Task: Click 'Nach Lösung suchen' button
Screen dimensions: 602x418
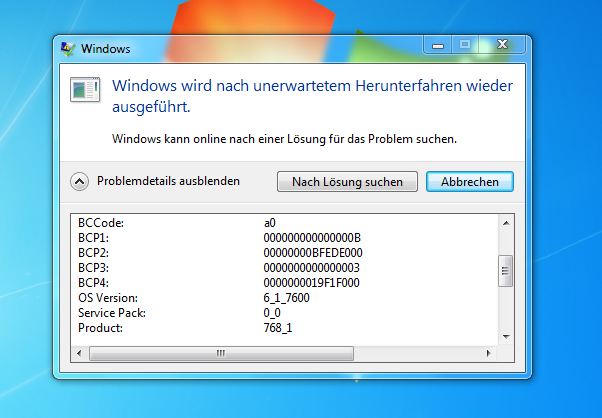Action: tap(347, 182)
